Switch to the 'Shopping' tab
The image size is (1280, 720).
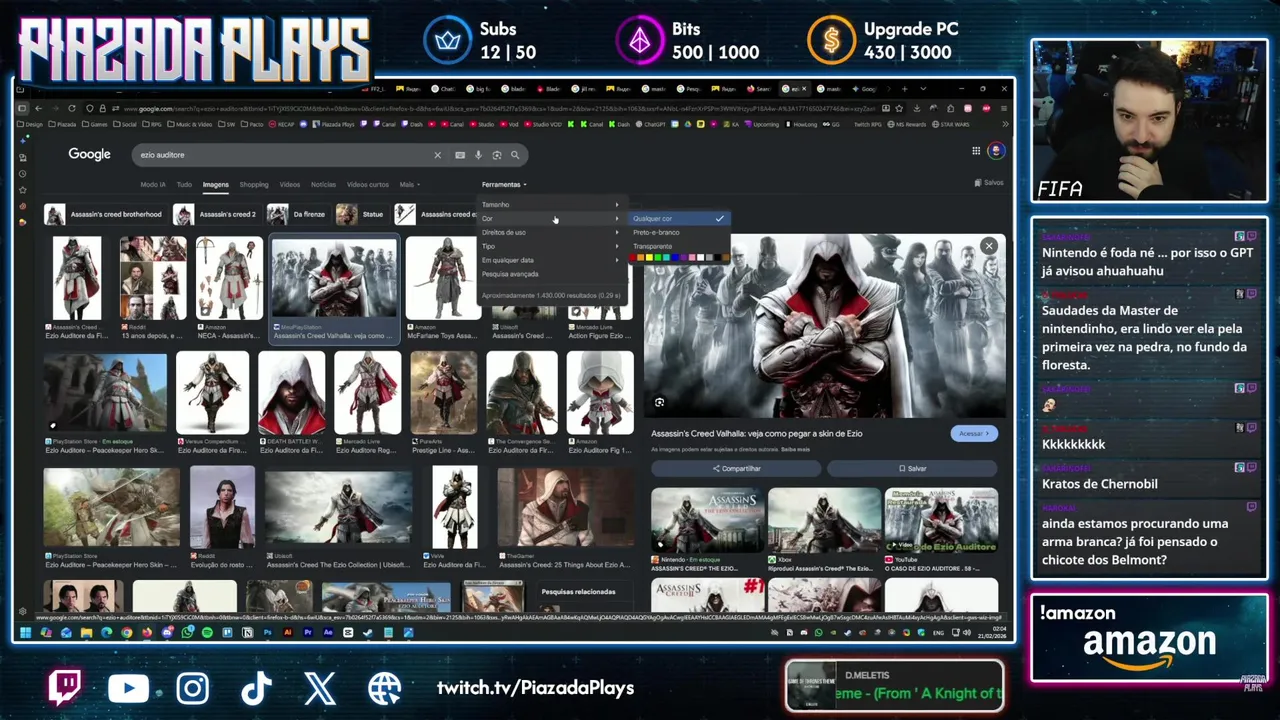(254, 184)
